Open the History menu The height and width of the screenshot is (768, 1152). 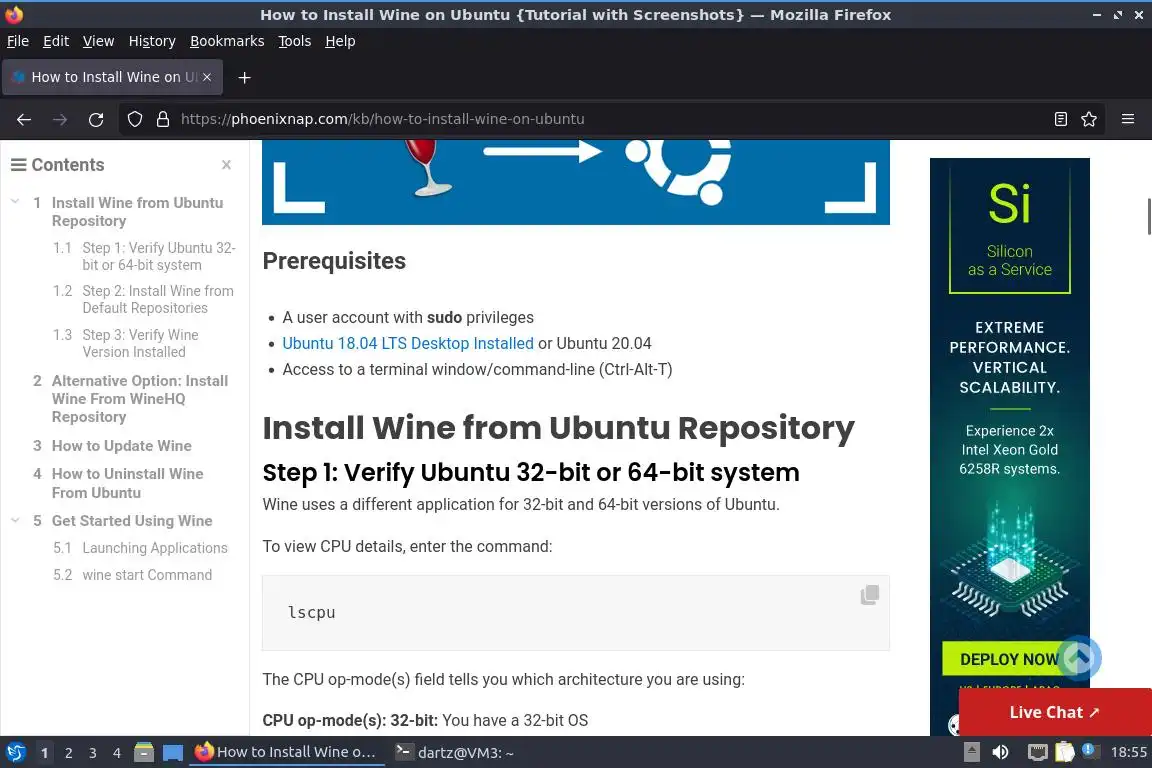click(x=152, y=41)
